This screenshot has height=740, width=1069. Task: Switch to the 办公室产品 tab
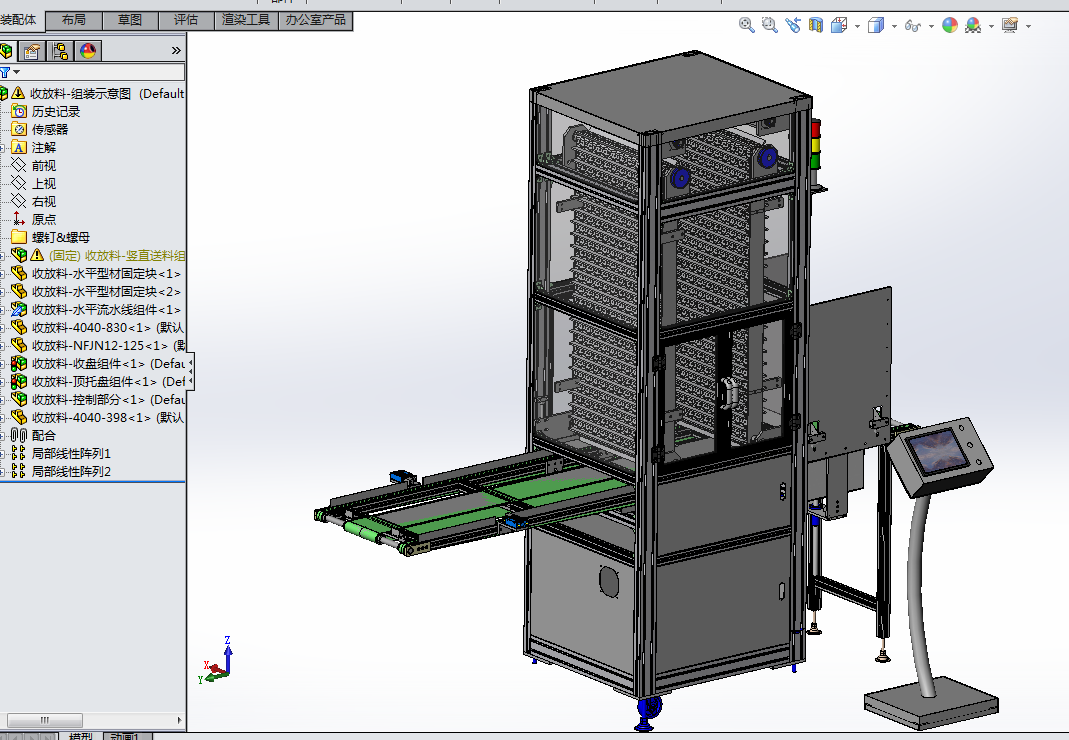point(316,20)
